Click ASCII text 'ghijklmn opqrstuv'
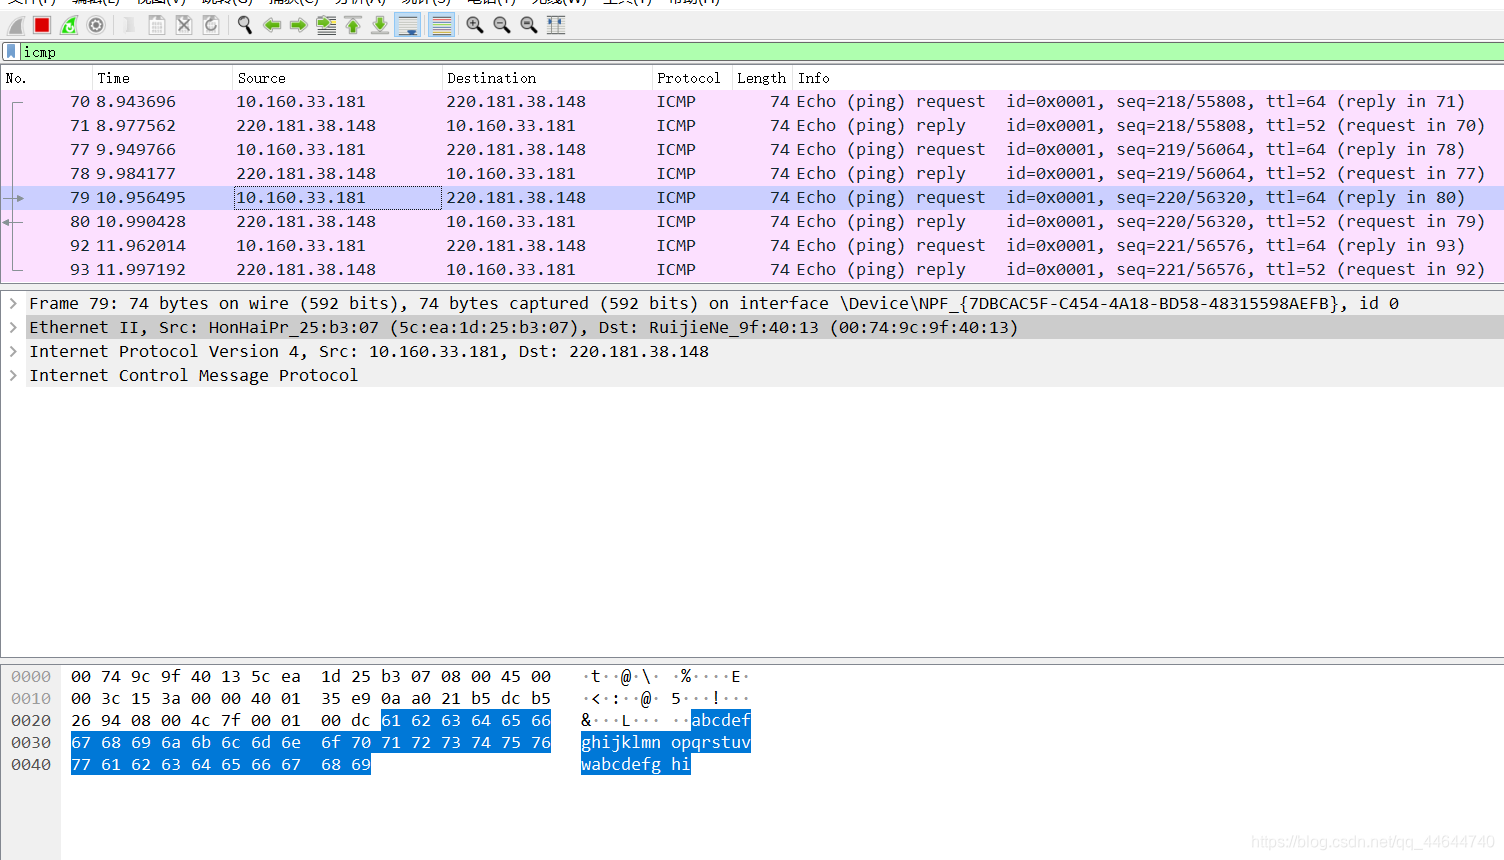 pos(666,743)
